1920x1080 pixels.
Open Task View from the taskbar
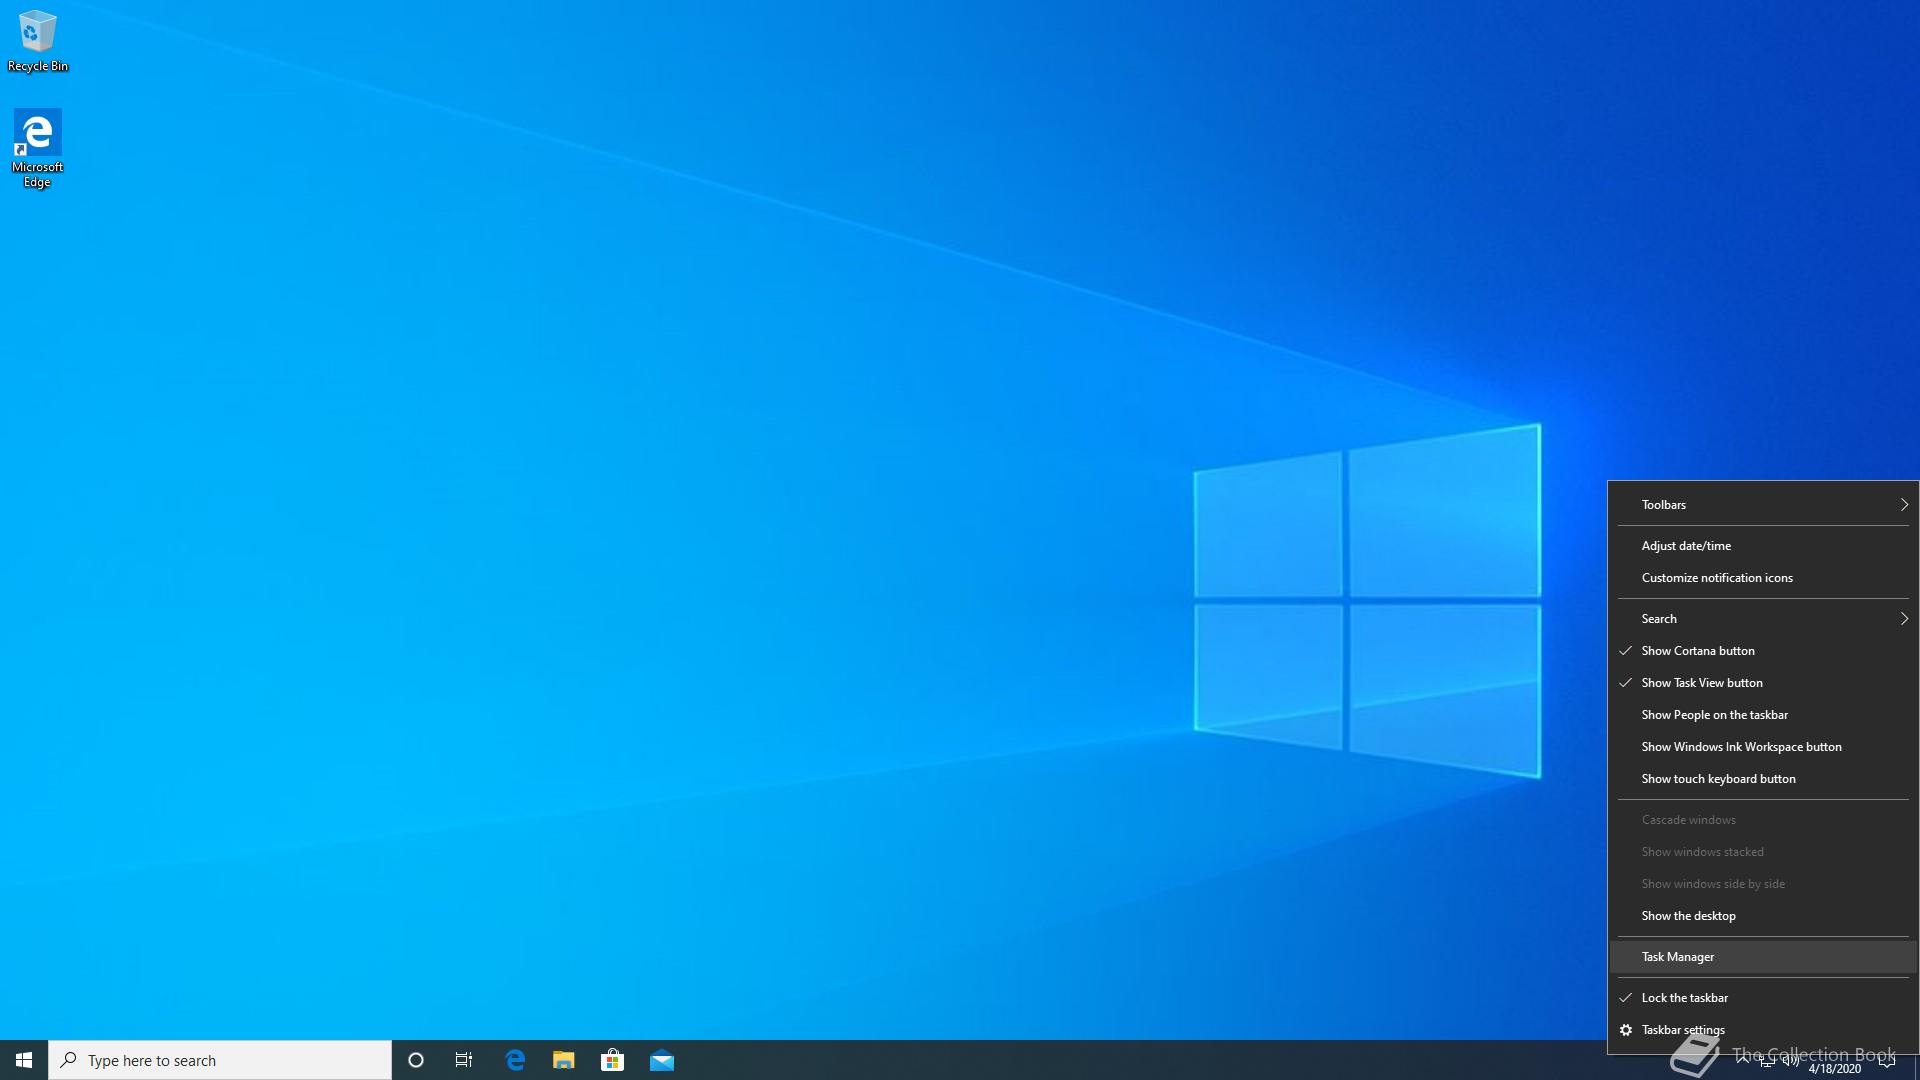point(464,1060)
